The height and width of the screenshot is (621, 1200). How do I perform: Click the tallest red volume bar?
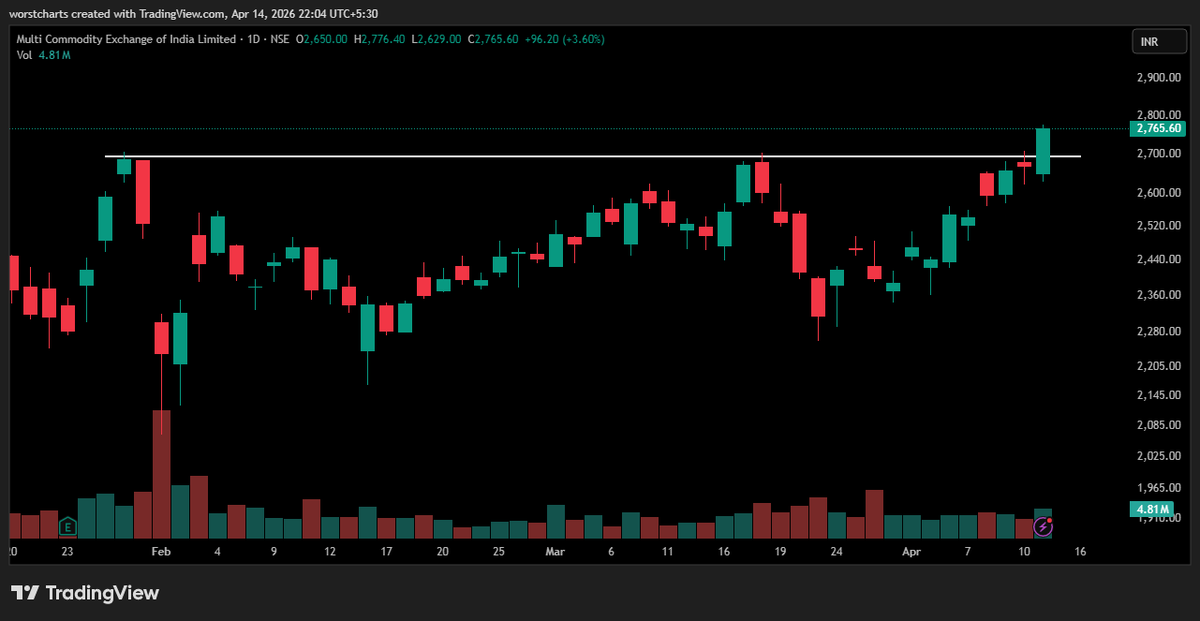coord(162,475)
